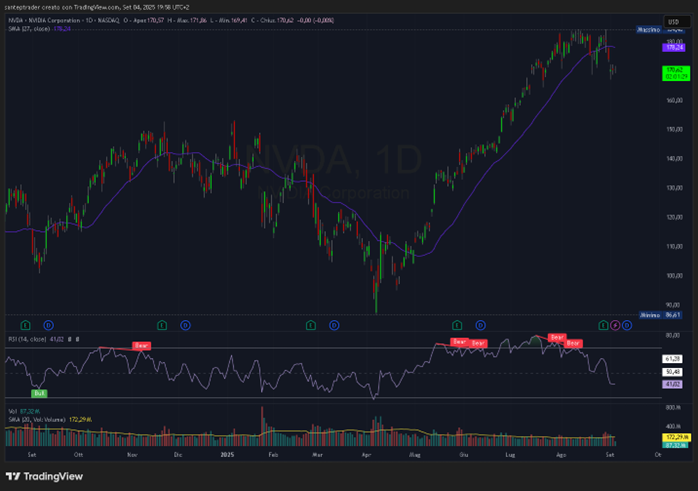Click the November 2024 Bear divergence label
The width and height of the screenshot is (698, 491).
142,345
